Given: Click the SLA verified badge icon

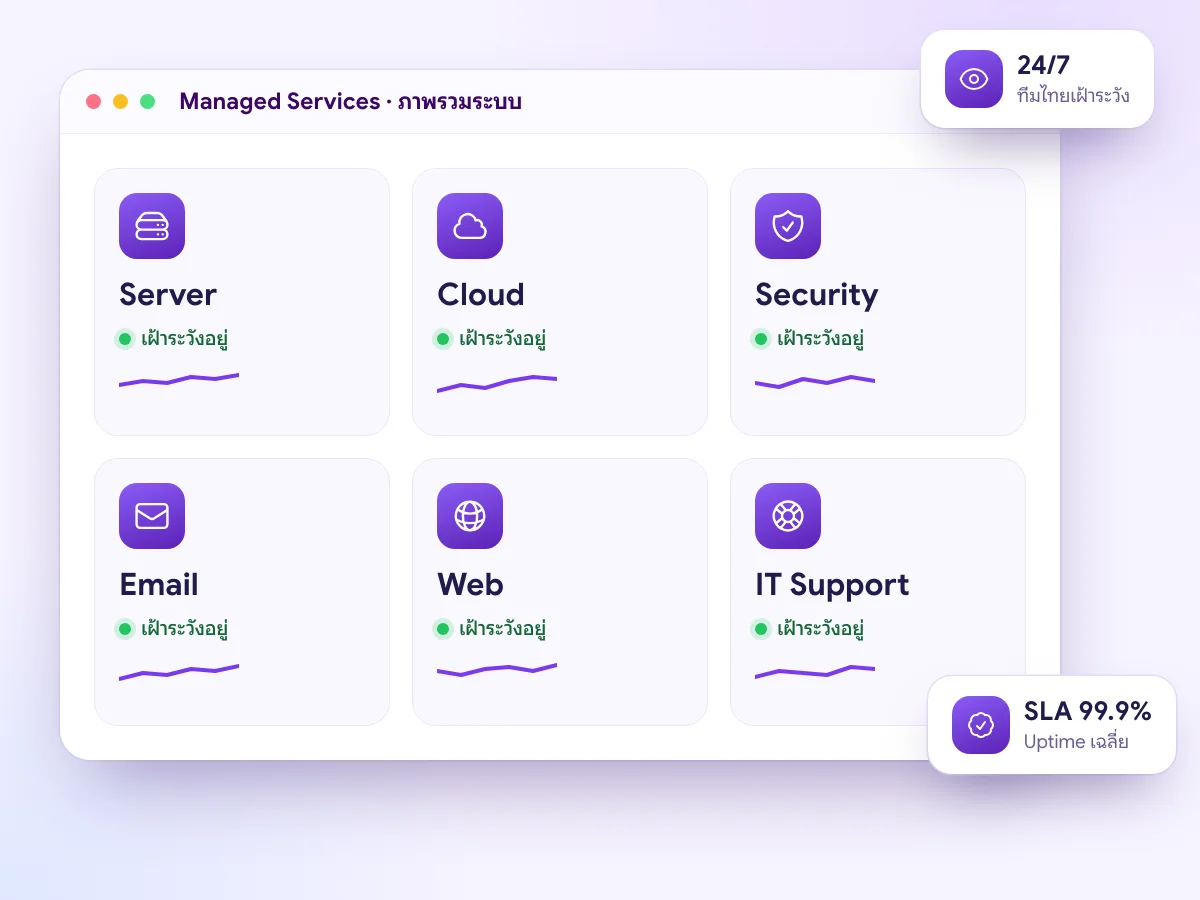Looking at the screenshot, I should 981,725.
